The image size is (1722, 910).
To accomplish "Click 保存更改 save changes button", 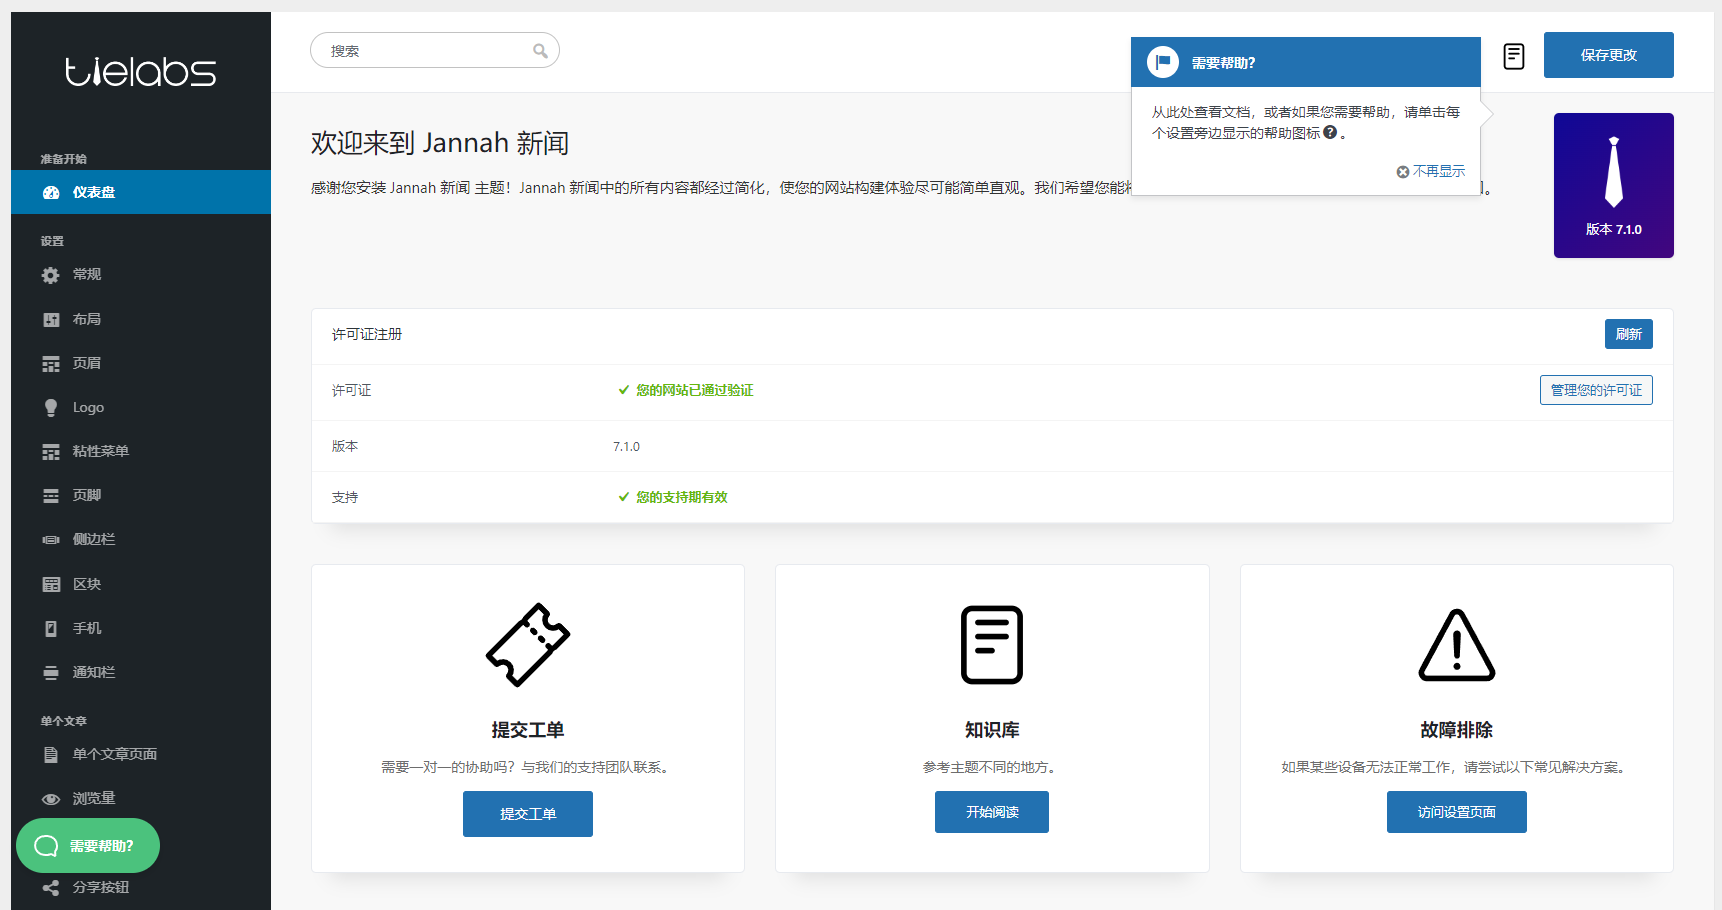I will click(x=1609, y=55).
